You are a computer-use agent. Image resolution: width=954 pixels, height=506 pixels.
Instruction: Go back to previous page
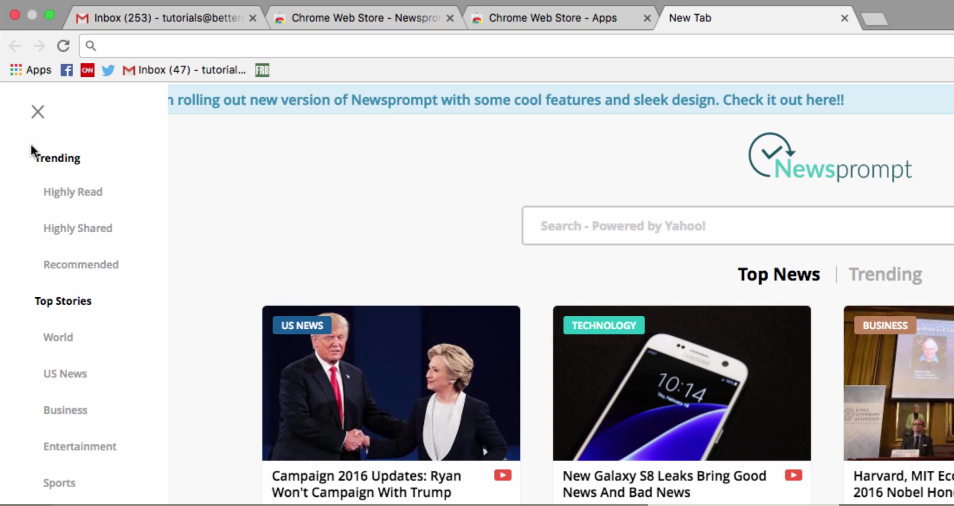coord(15,46)
